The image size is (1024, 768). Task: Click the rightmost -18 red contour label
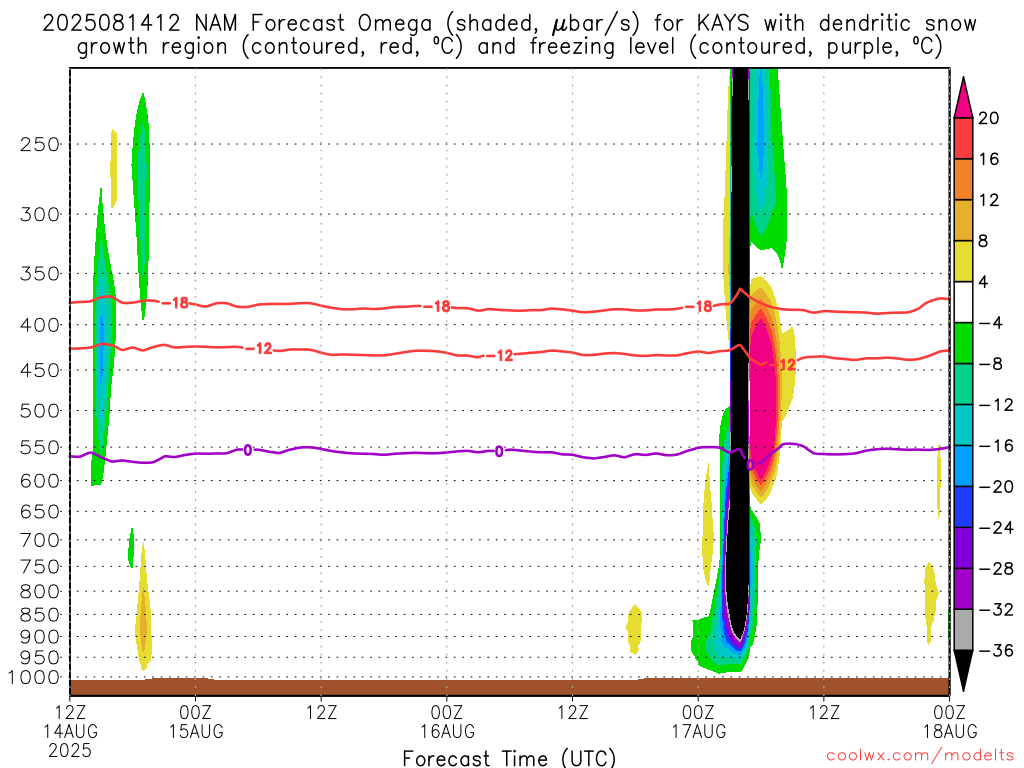tap(699, 306)
